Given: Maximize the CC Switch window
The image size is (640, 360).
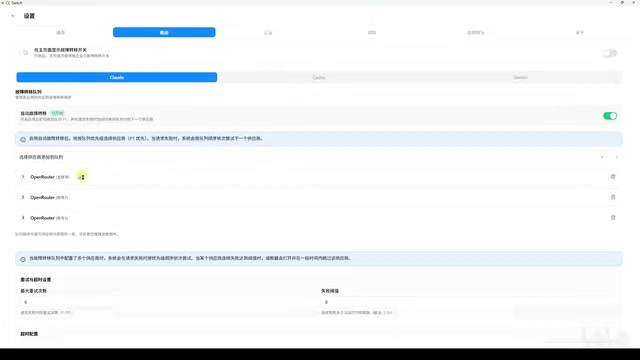Looking at the screenshot, I should 622,2.
